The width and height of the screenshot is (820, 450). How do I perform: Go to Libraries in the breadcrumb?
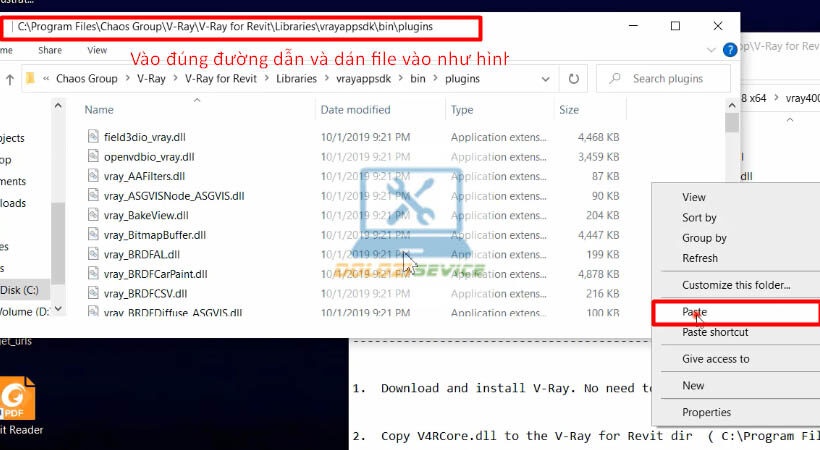tap(296, 79)
